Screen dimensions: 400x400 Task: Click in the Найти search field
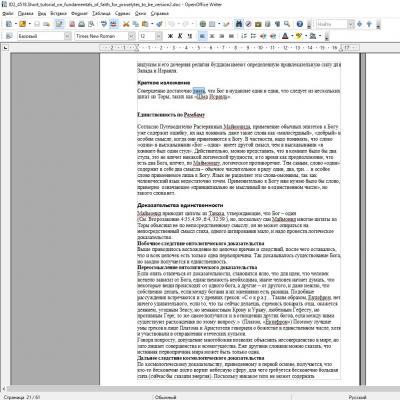[332, 24]
